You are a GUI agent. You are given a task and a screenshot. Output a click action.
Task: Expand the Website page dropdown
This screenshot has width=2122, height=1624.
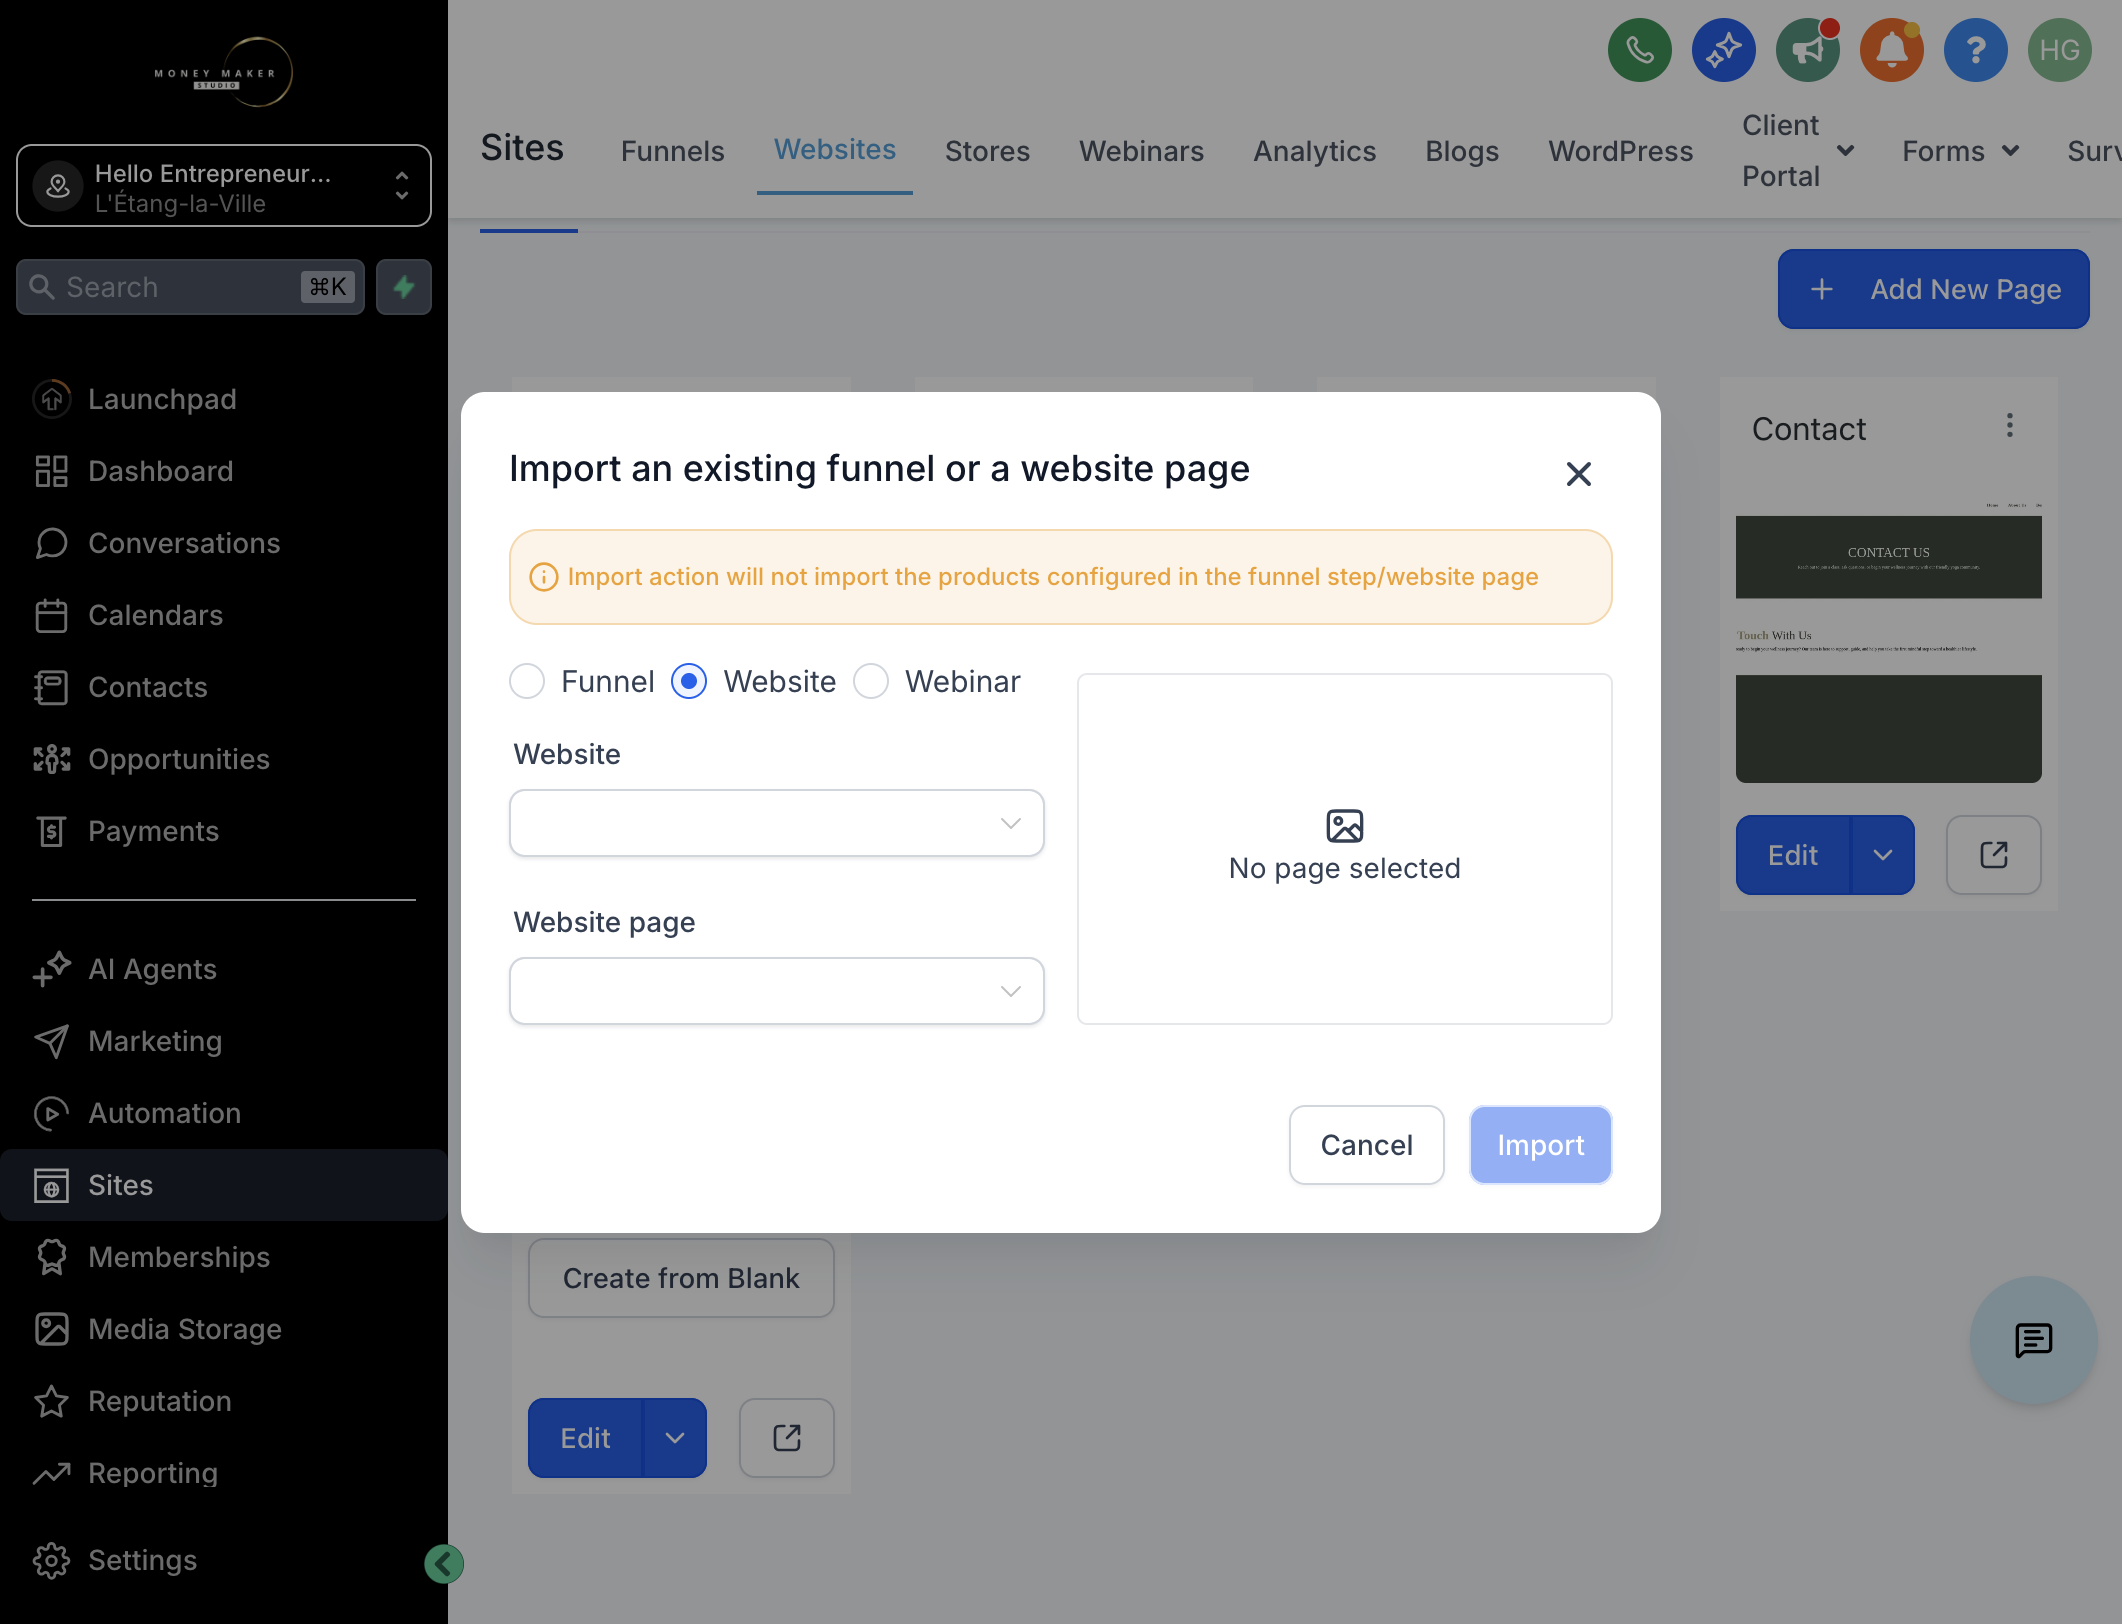777,991
